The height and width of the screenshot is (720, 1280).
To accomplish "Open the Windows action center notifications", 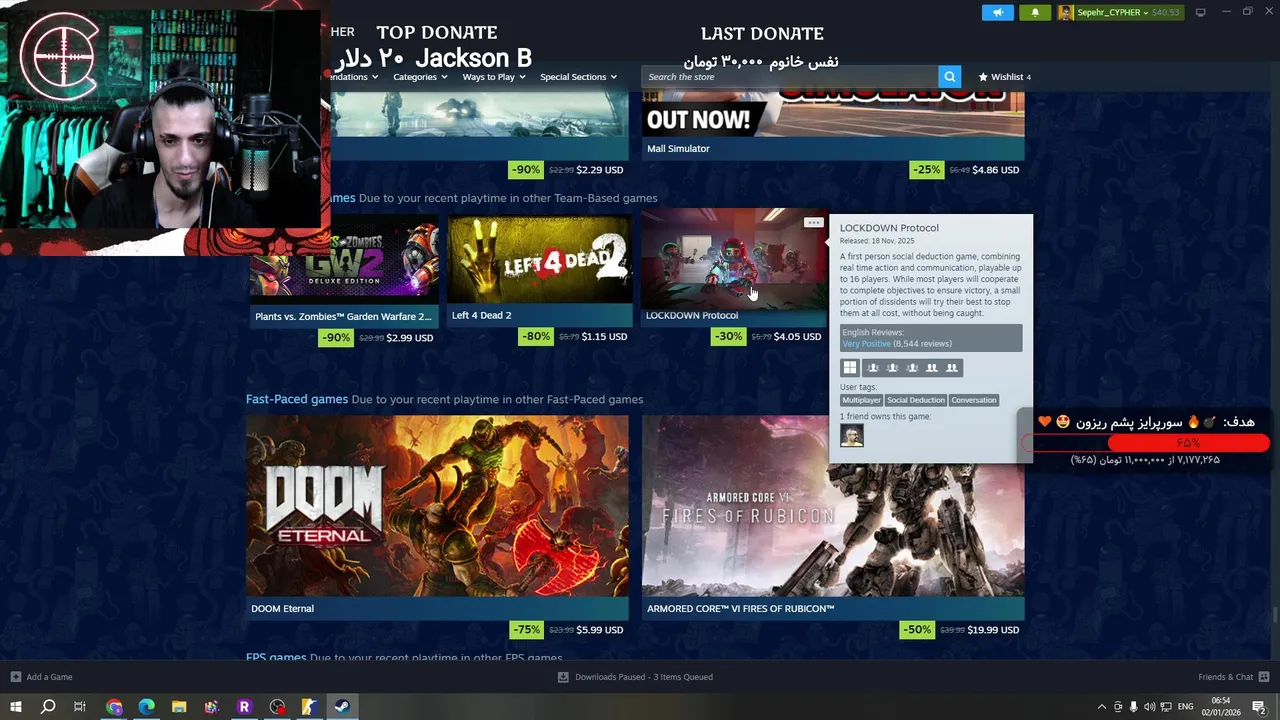I will tap(1260, 707).
